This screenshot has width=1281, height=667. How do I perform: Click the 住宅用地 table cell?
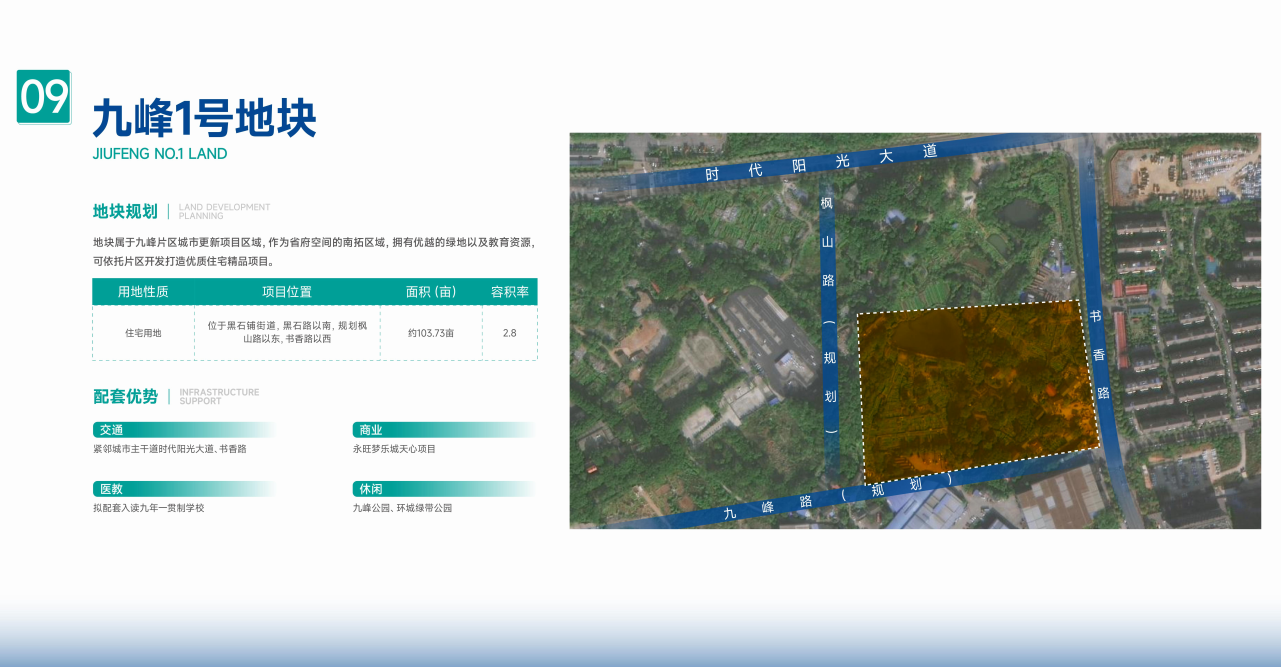143,333
